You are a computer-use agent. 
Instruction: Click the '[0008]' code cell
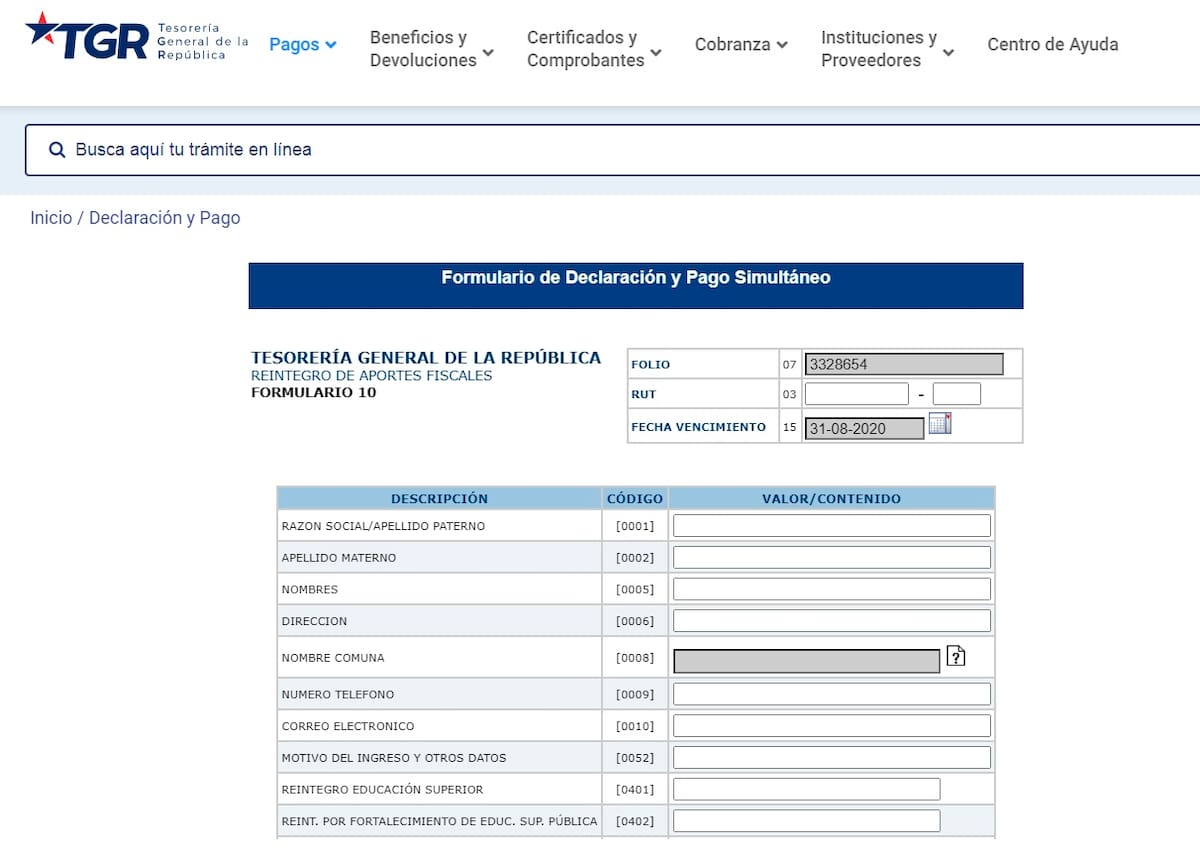coord(635,658)
